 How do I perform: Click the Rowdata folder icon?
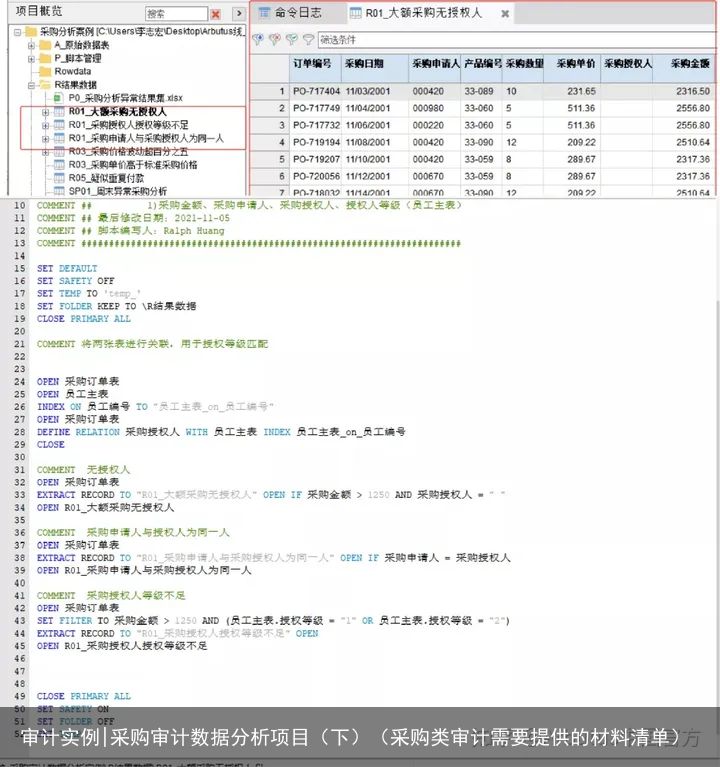click(x=45, y=71)
